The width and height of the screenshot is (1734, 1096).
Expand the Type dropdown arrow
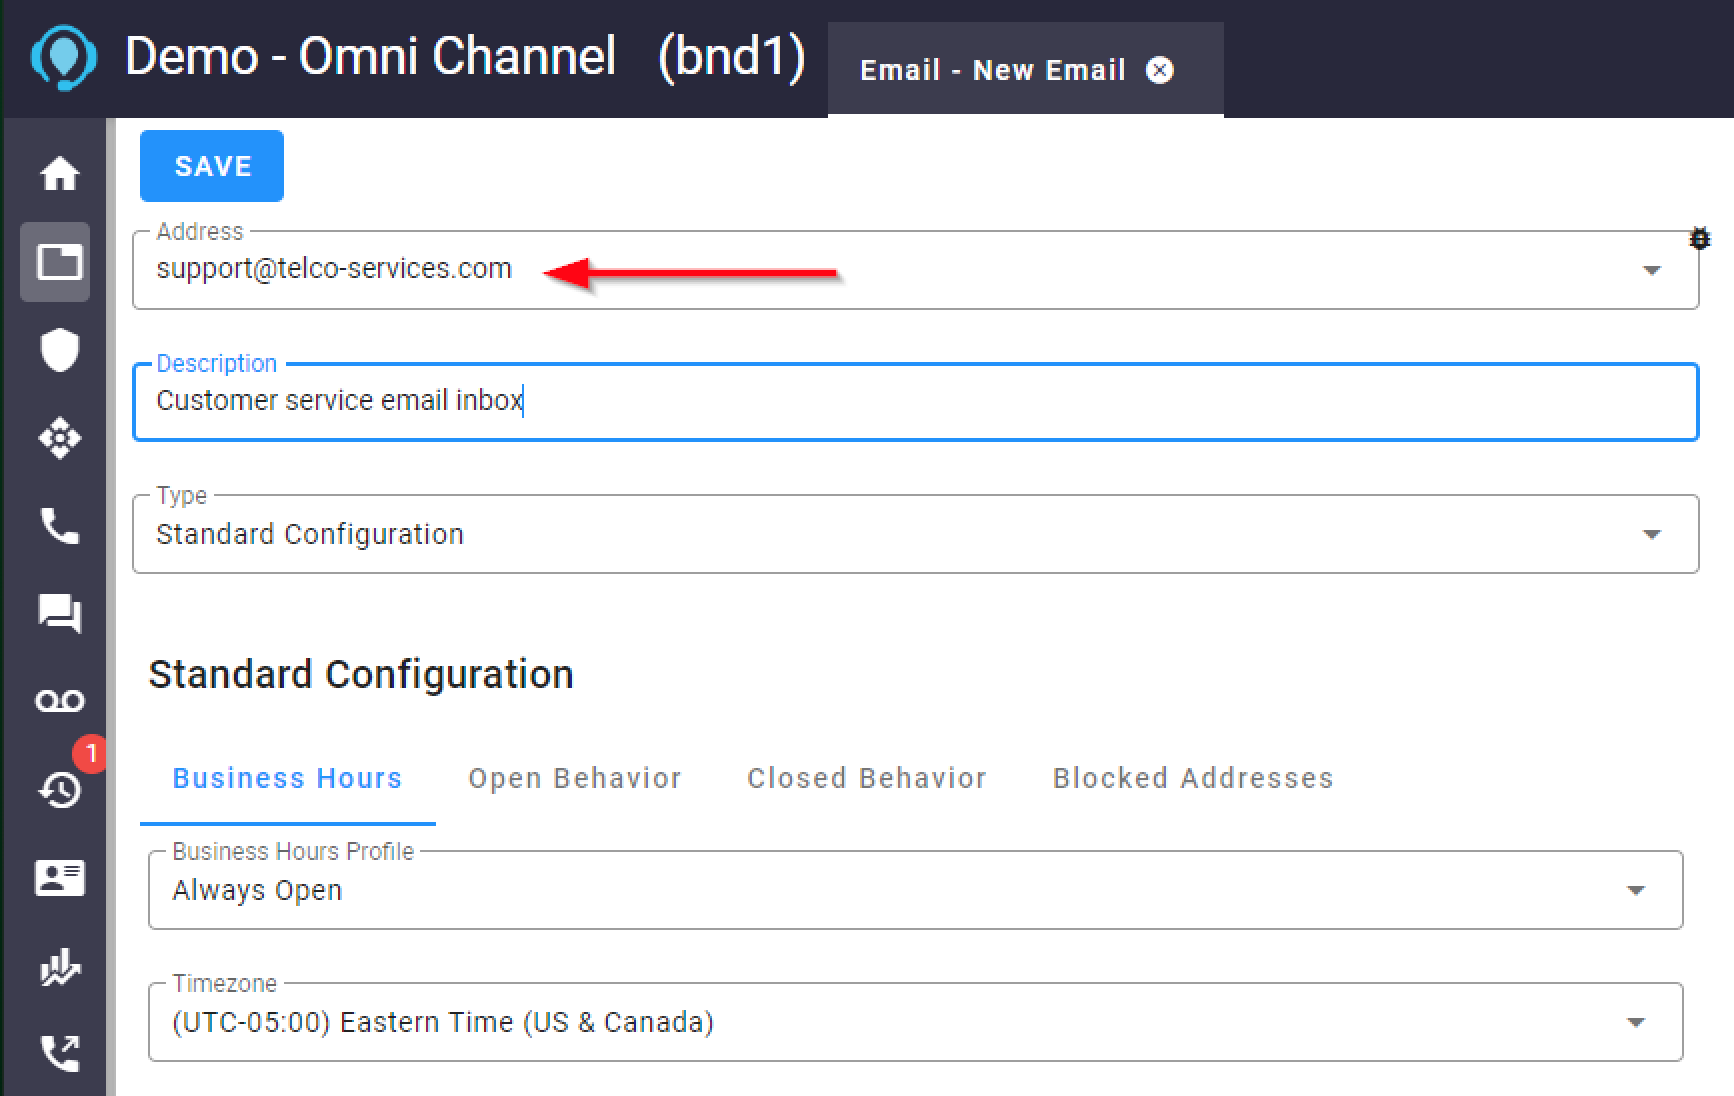tap(1652, 534)
